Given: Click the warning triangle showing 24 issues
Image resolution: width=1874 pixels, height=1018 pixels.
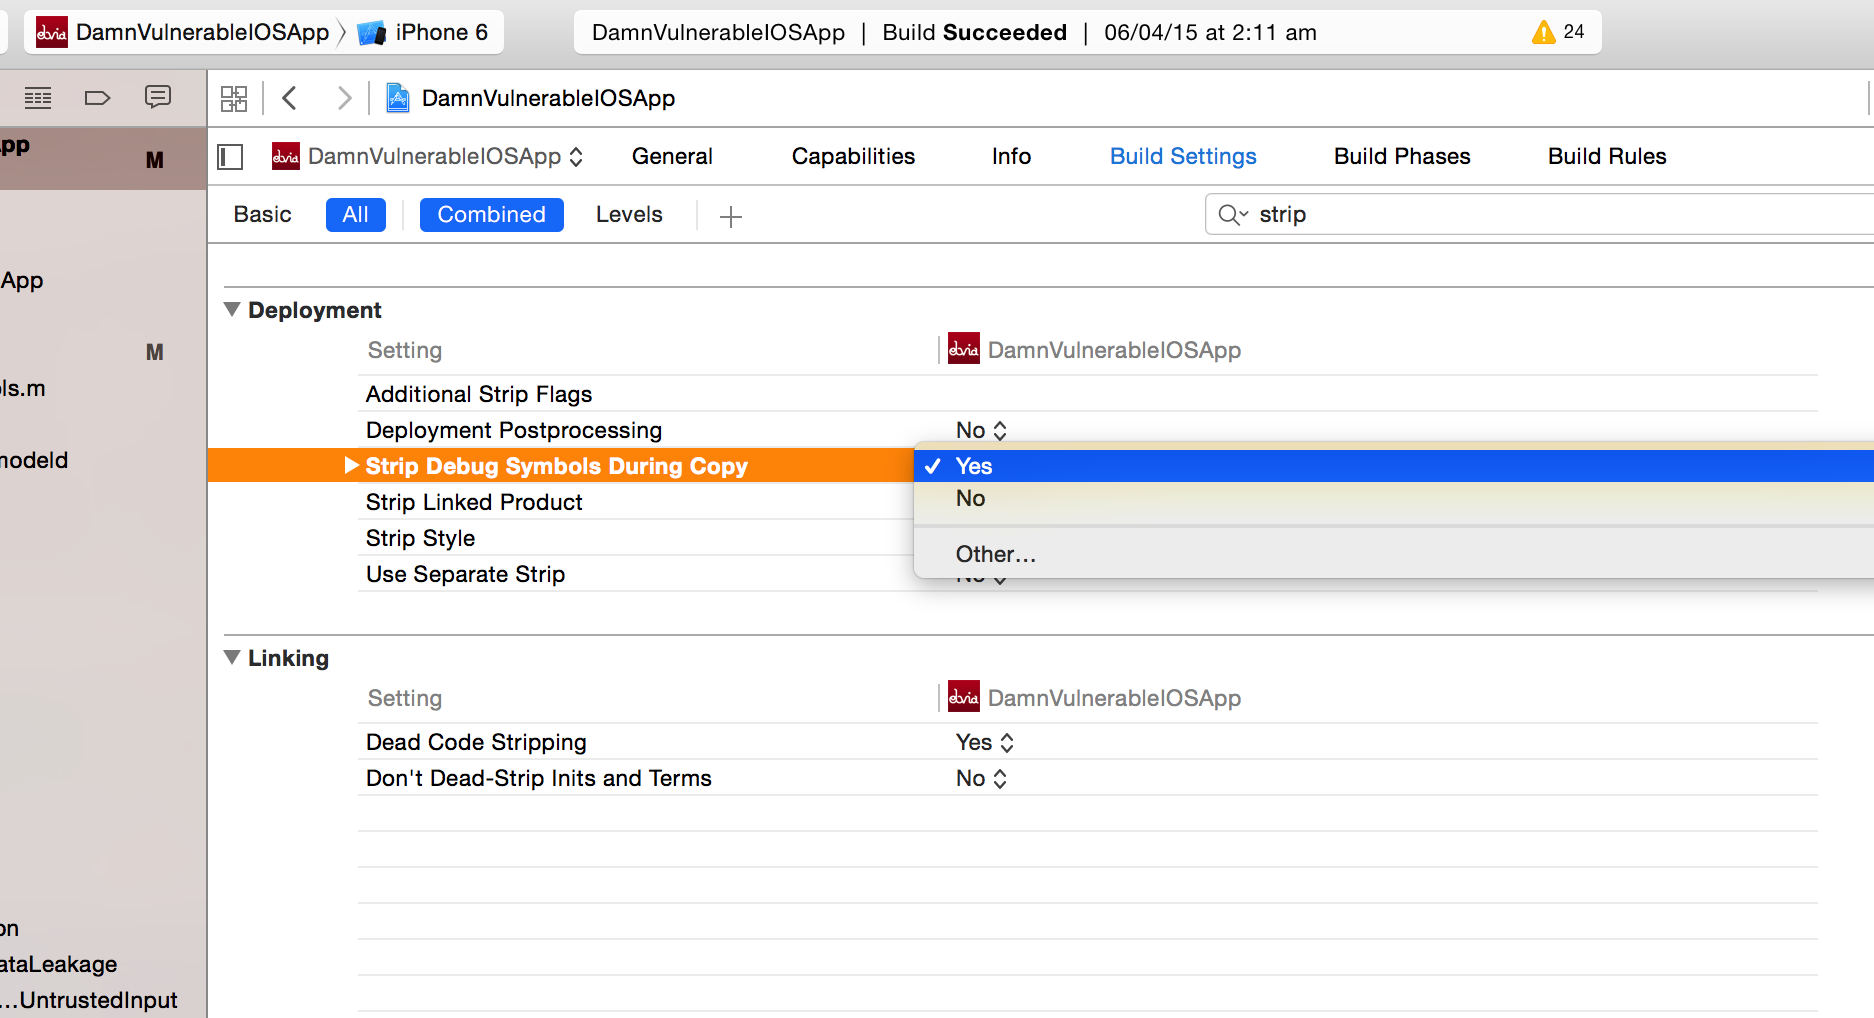Looking at the screenshot, I should click(x=1544, y=33).
